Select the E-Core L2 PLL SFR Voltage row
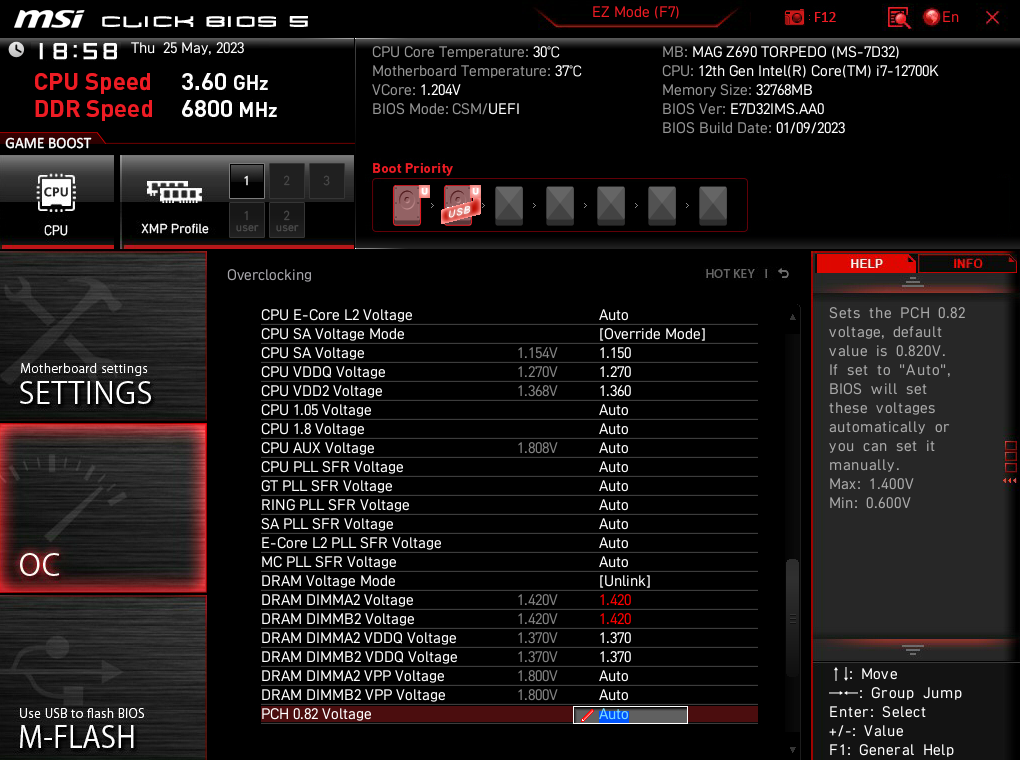Screen dimensions: 1020x760 click(x=509, y=543)
